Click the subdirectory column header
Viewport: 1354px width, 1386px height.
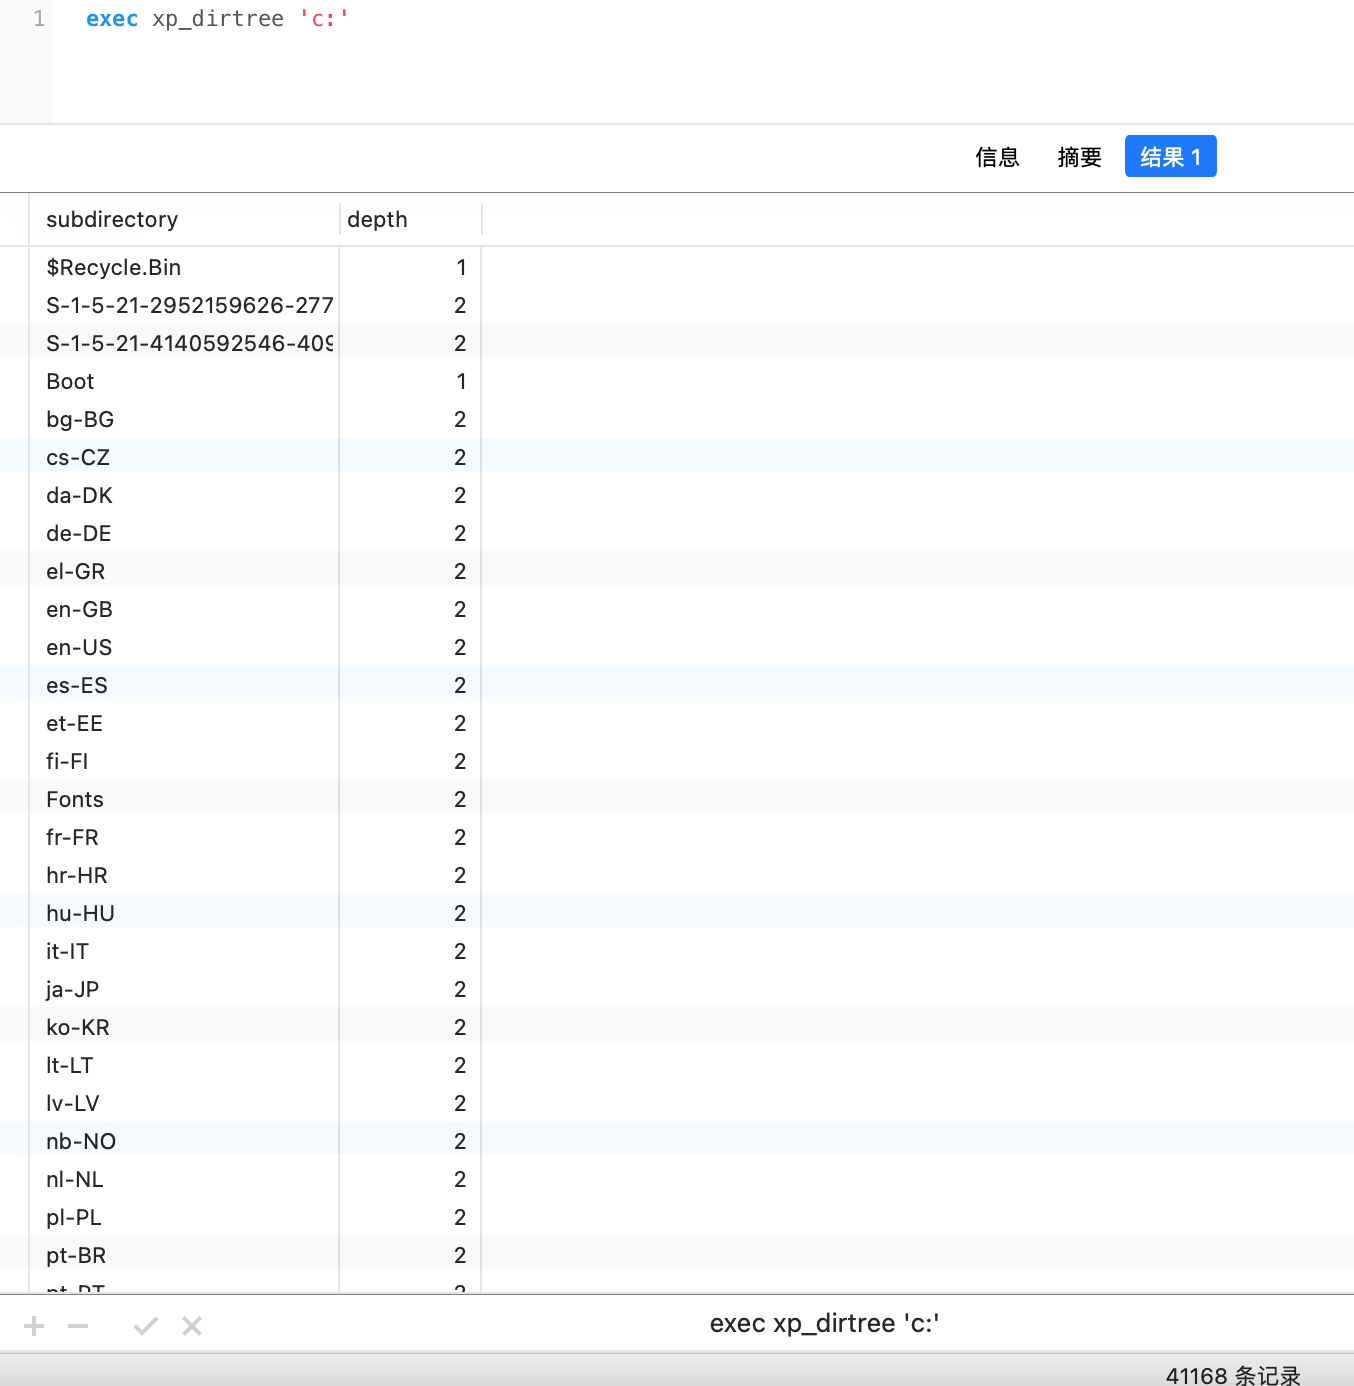[x=112, y=220]
